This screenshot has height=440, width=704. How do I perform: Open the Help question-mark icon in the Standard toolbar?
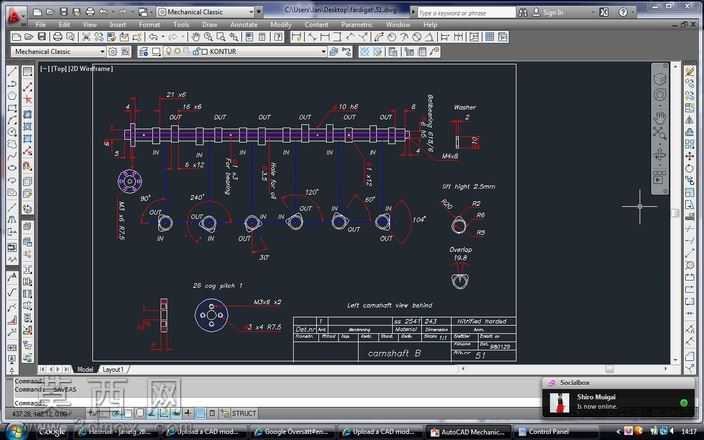[278, 37]
